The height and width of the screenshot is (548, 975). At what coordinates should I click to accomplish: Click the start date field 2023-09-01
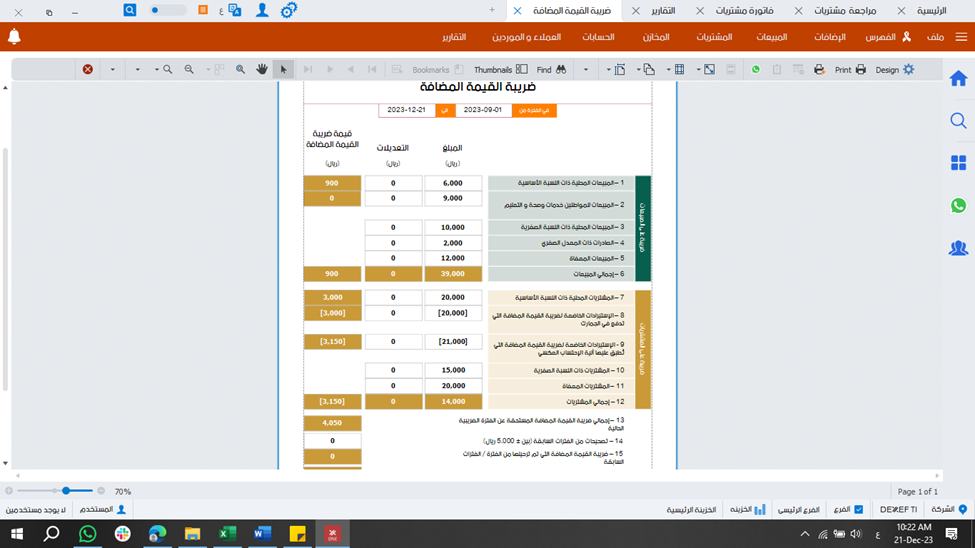(x=483, y=110)
